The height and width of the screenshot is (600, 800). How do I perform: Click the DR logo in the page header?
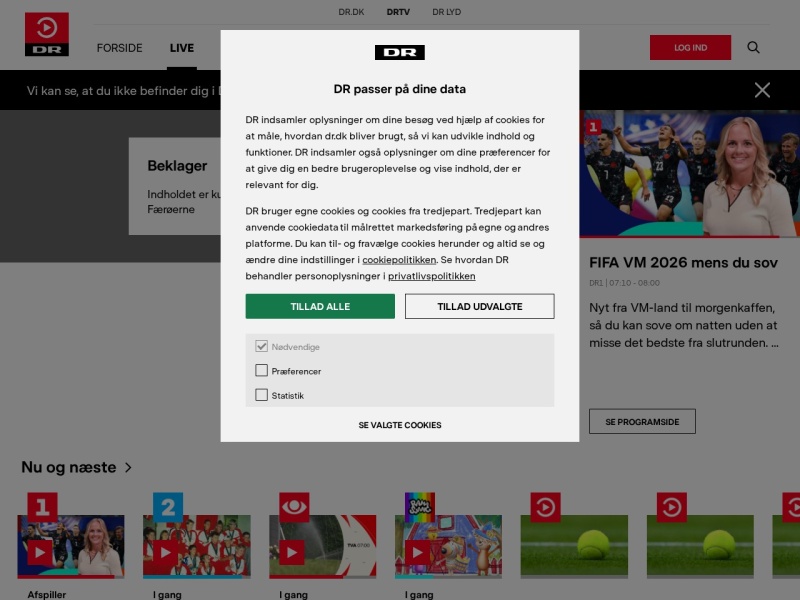(46, 34)
